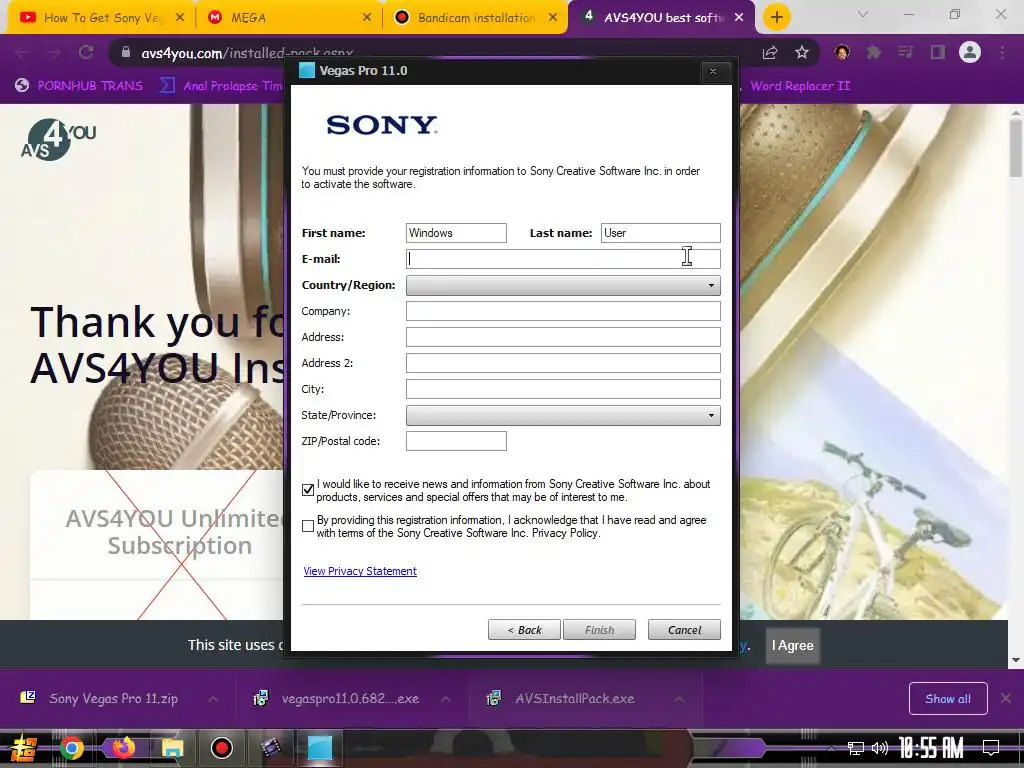Bookmark this page with the star icon

(802, 52)
